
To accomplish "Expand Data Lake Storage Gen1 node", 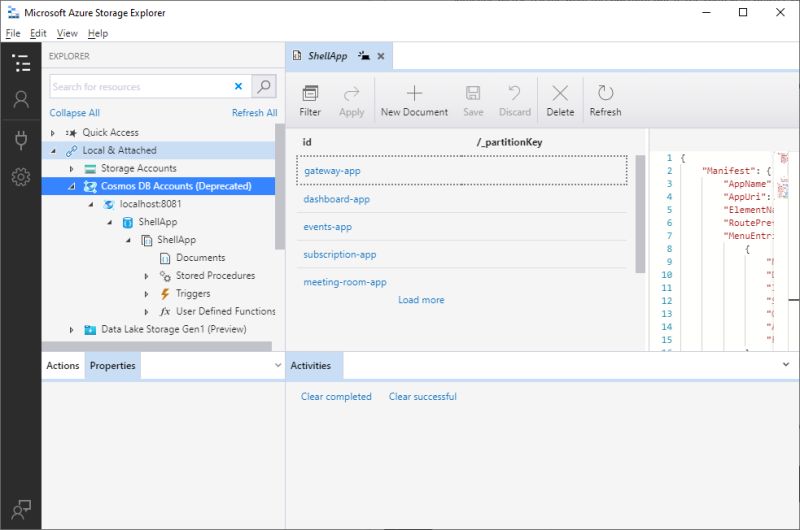I will point(71,330).
